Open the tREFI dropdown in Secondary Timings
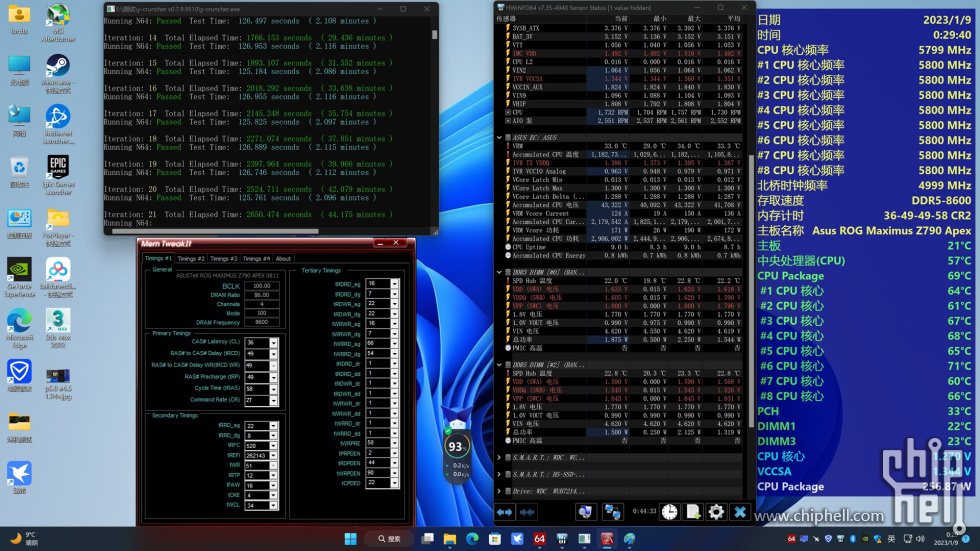This screenshot has width=980, height=551. point(273,456)
